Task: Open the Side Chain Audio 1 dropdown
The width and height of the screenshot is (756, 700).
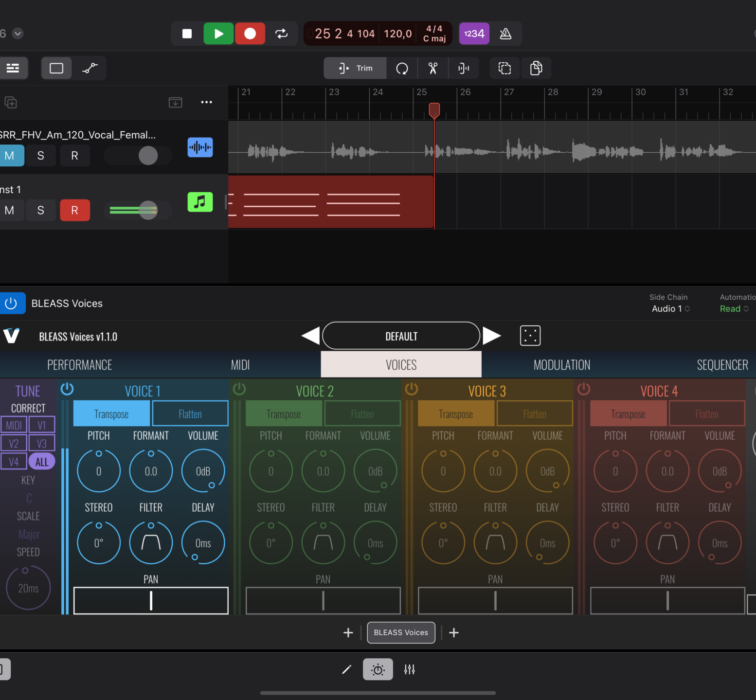Action: [671, 309]
